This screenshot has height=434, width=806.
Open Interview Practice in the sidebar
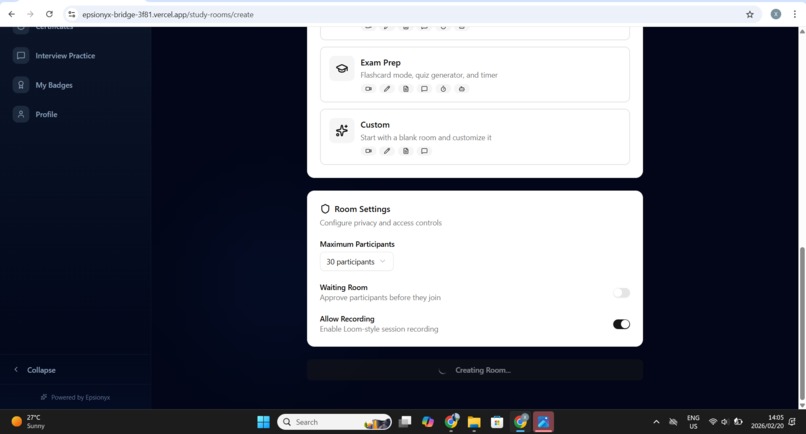65,56
